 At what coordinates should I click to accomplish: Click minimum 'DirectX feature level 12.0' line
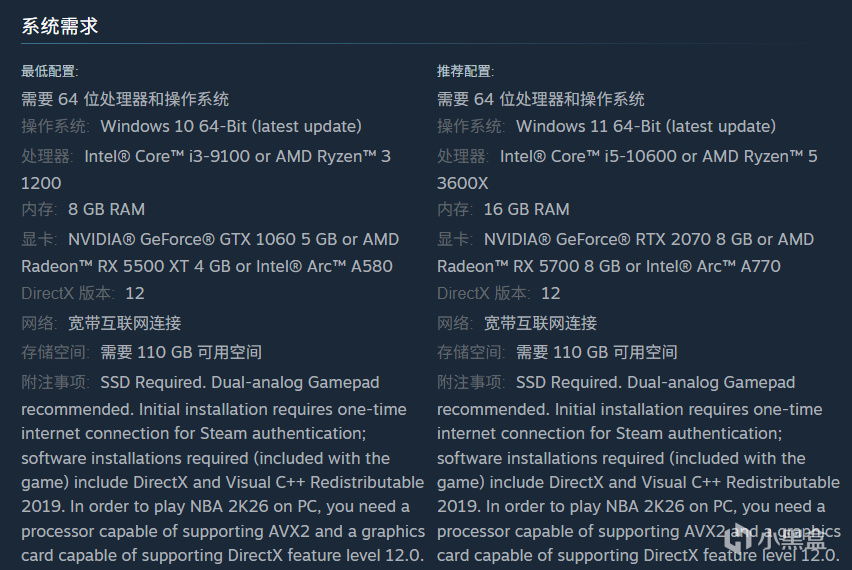222,555
